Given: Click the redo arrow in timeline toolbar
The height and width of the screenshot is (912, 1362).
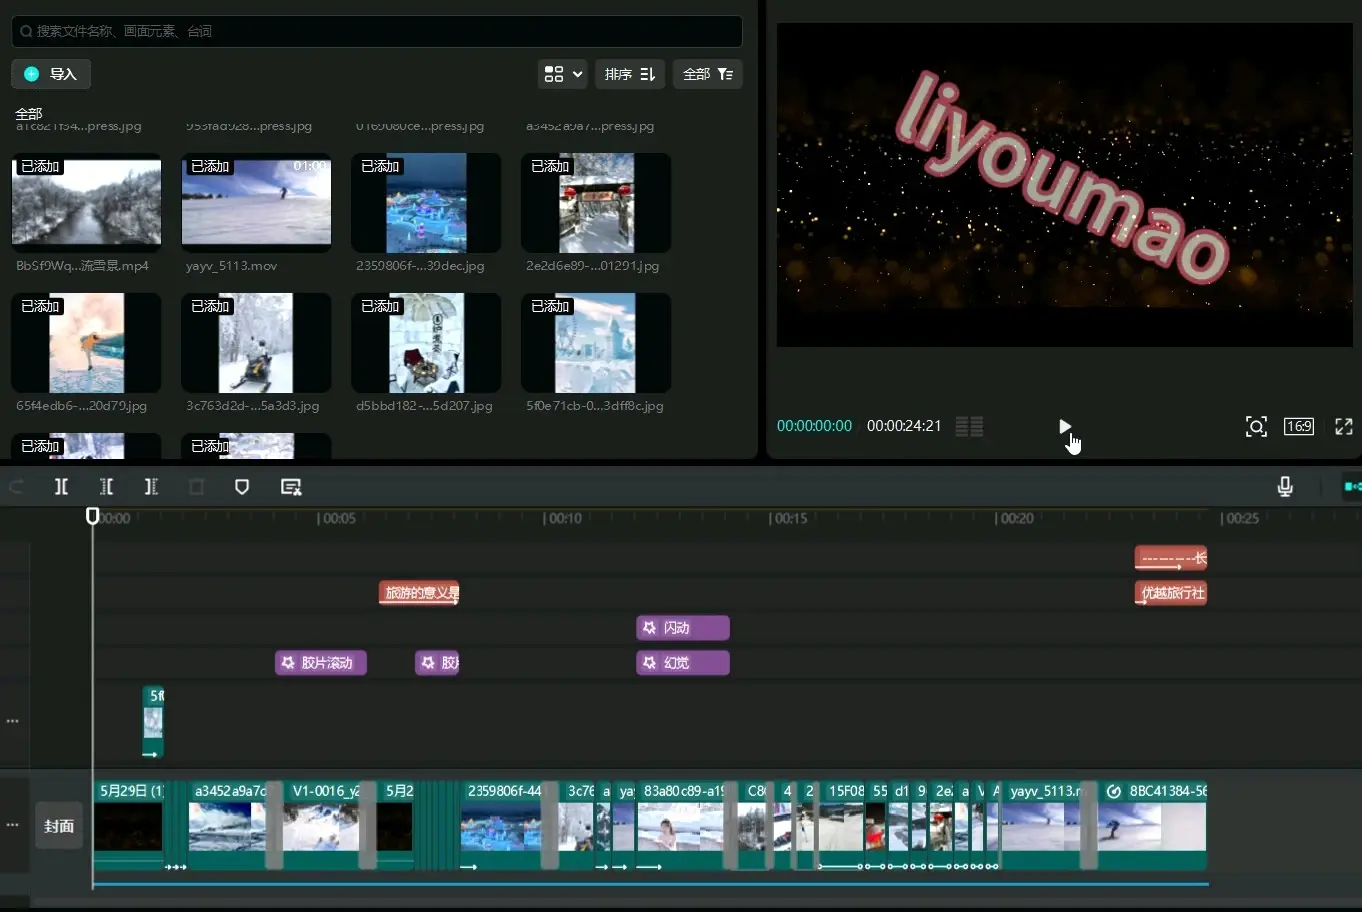Looking at the screenshot, I should click(17, 487).
